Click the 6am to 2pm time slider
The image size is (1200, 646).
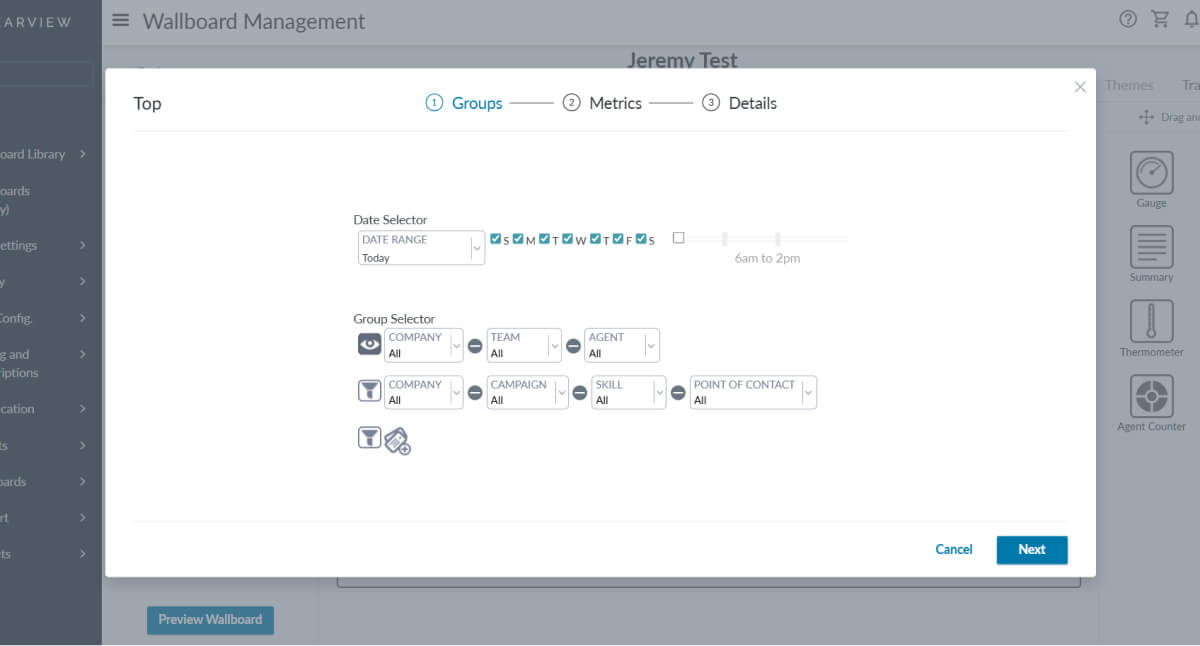point(767,239)
